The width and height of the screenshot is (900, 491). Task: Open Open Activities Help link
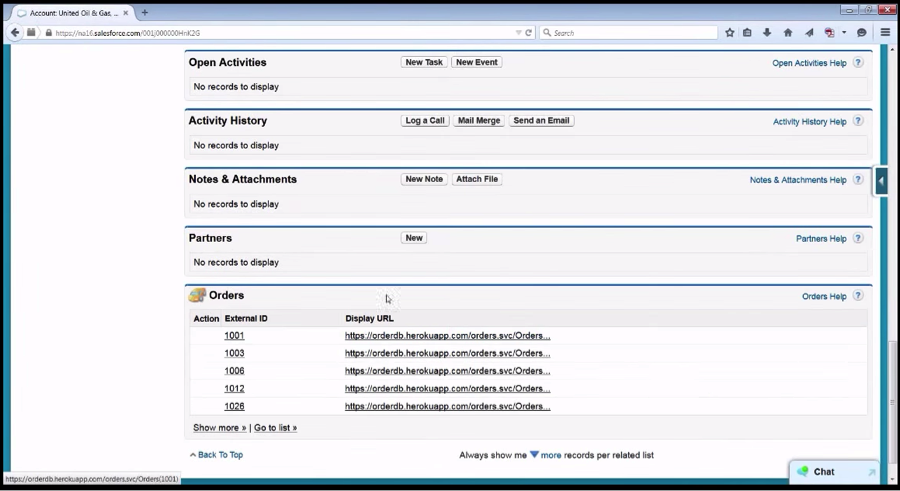809,63
